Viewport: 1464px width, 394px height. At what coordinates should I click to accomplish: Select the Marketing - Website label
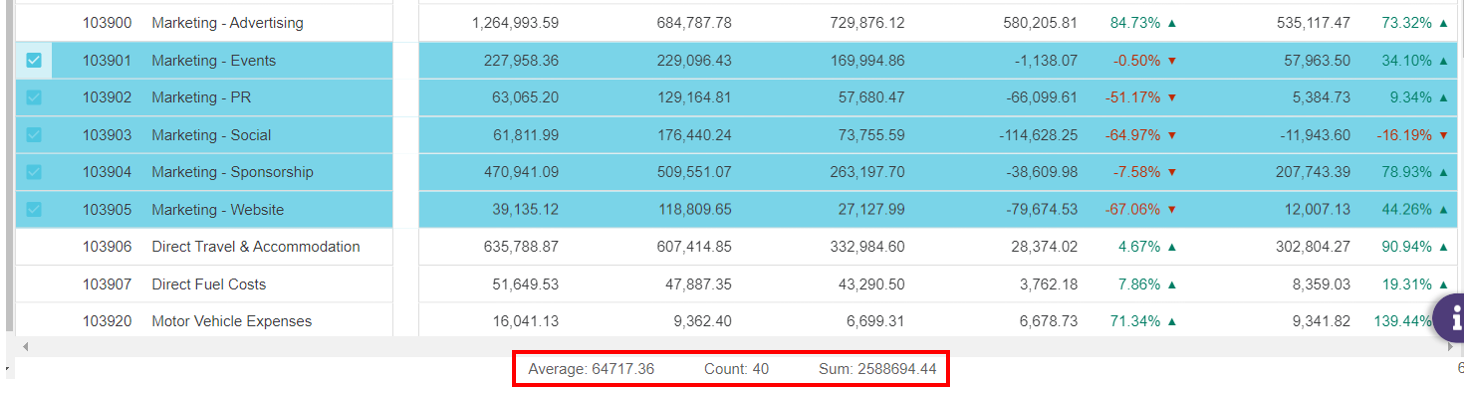[x=218, y=210]
